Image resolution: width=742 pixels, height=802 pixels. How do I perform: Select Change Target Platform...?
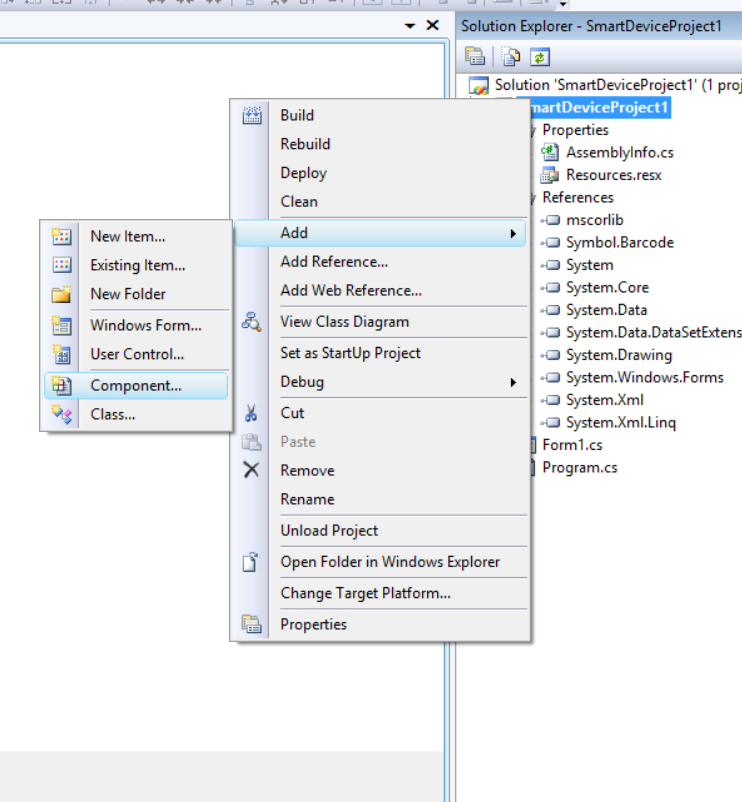379,593
